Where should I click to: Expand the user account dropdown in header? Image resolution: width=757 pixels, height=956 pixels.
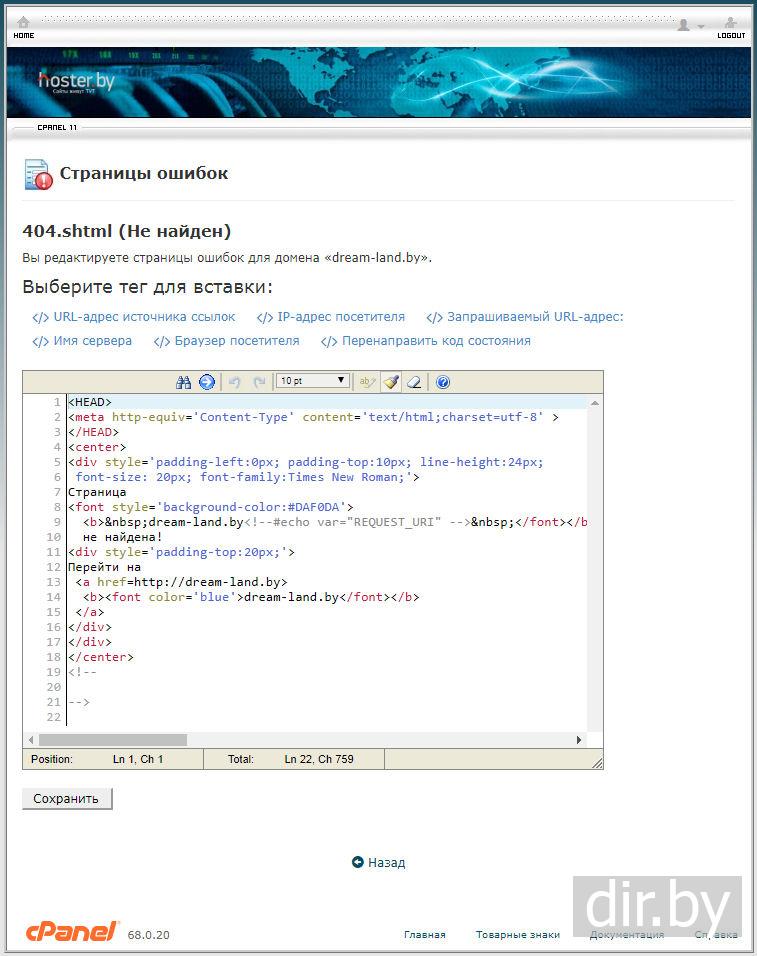690,26
